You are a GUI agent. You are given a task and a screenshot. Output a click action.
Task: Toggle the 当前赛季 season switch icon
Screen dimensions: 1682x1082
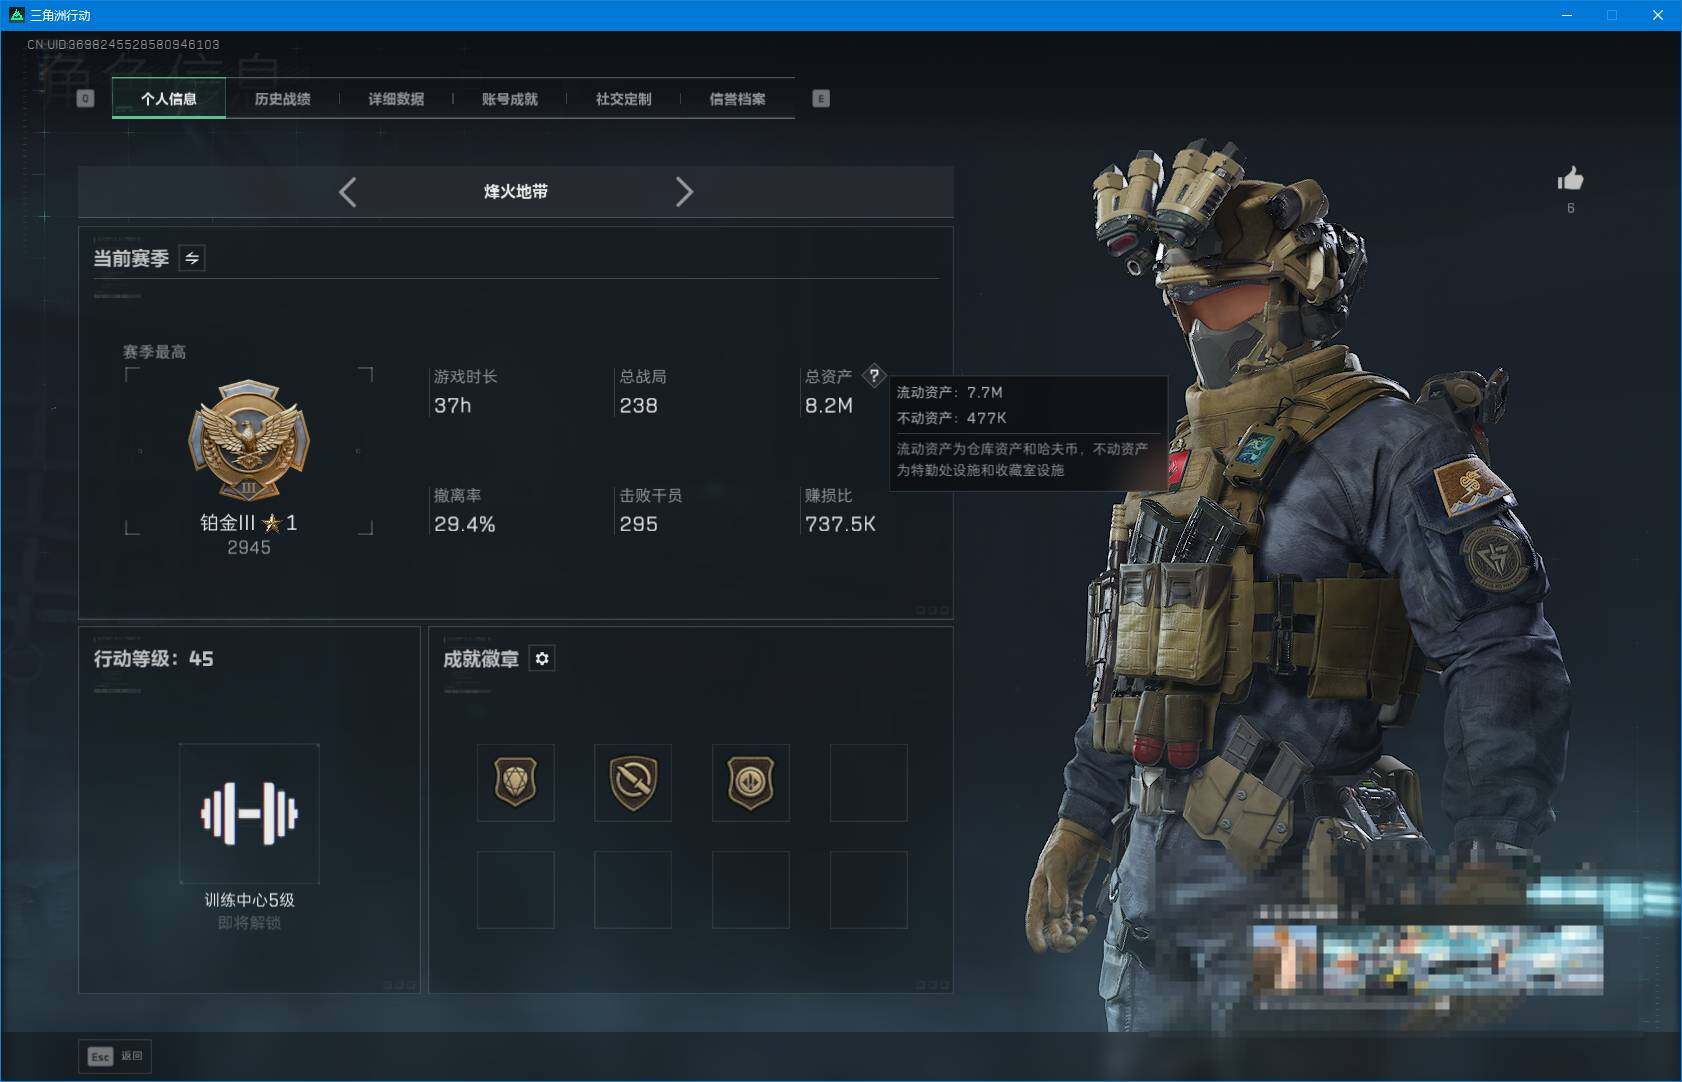[x=192, y=258]
